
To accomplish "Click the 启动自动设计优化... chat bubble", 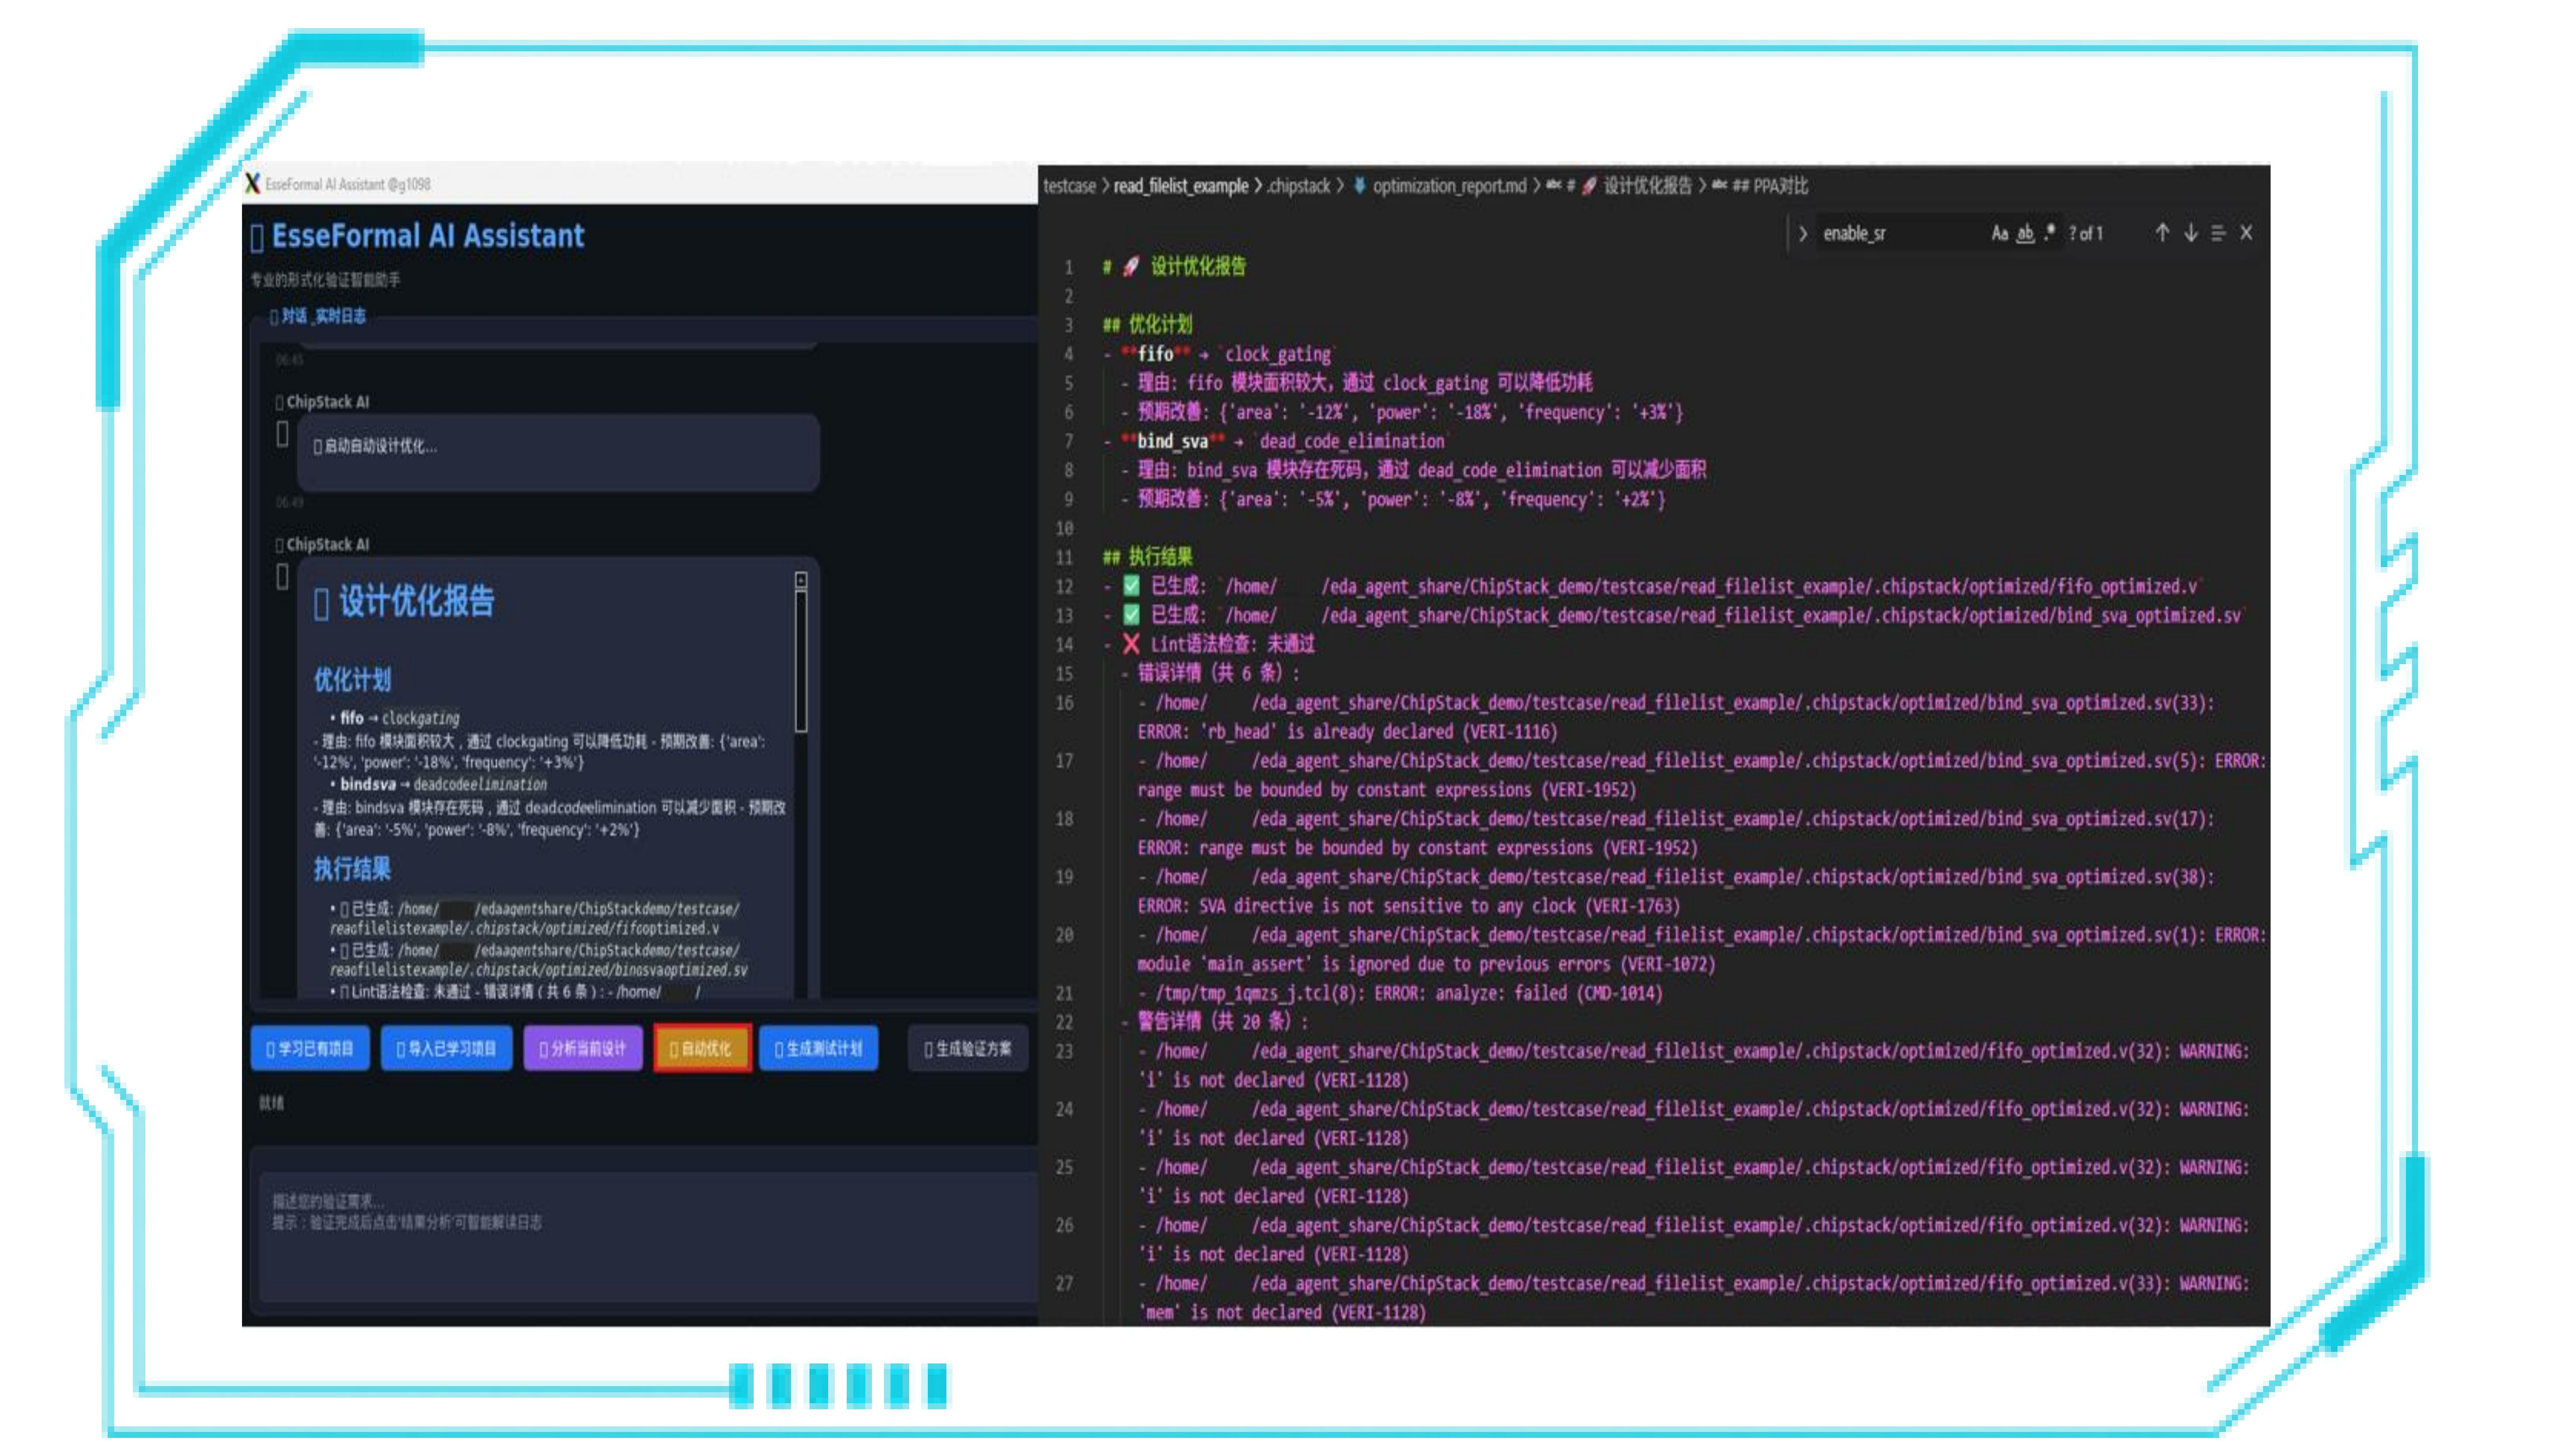I will tap(558, 452).
